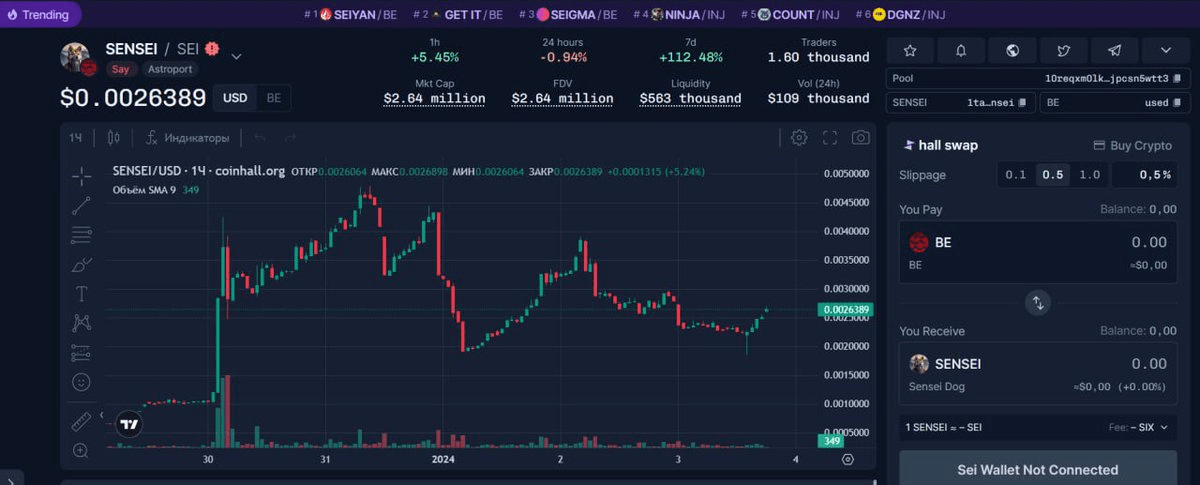The height and width of the screenshot is (485, 1200).
Task: Open the project website globe icon
Action: (1013, 50)
